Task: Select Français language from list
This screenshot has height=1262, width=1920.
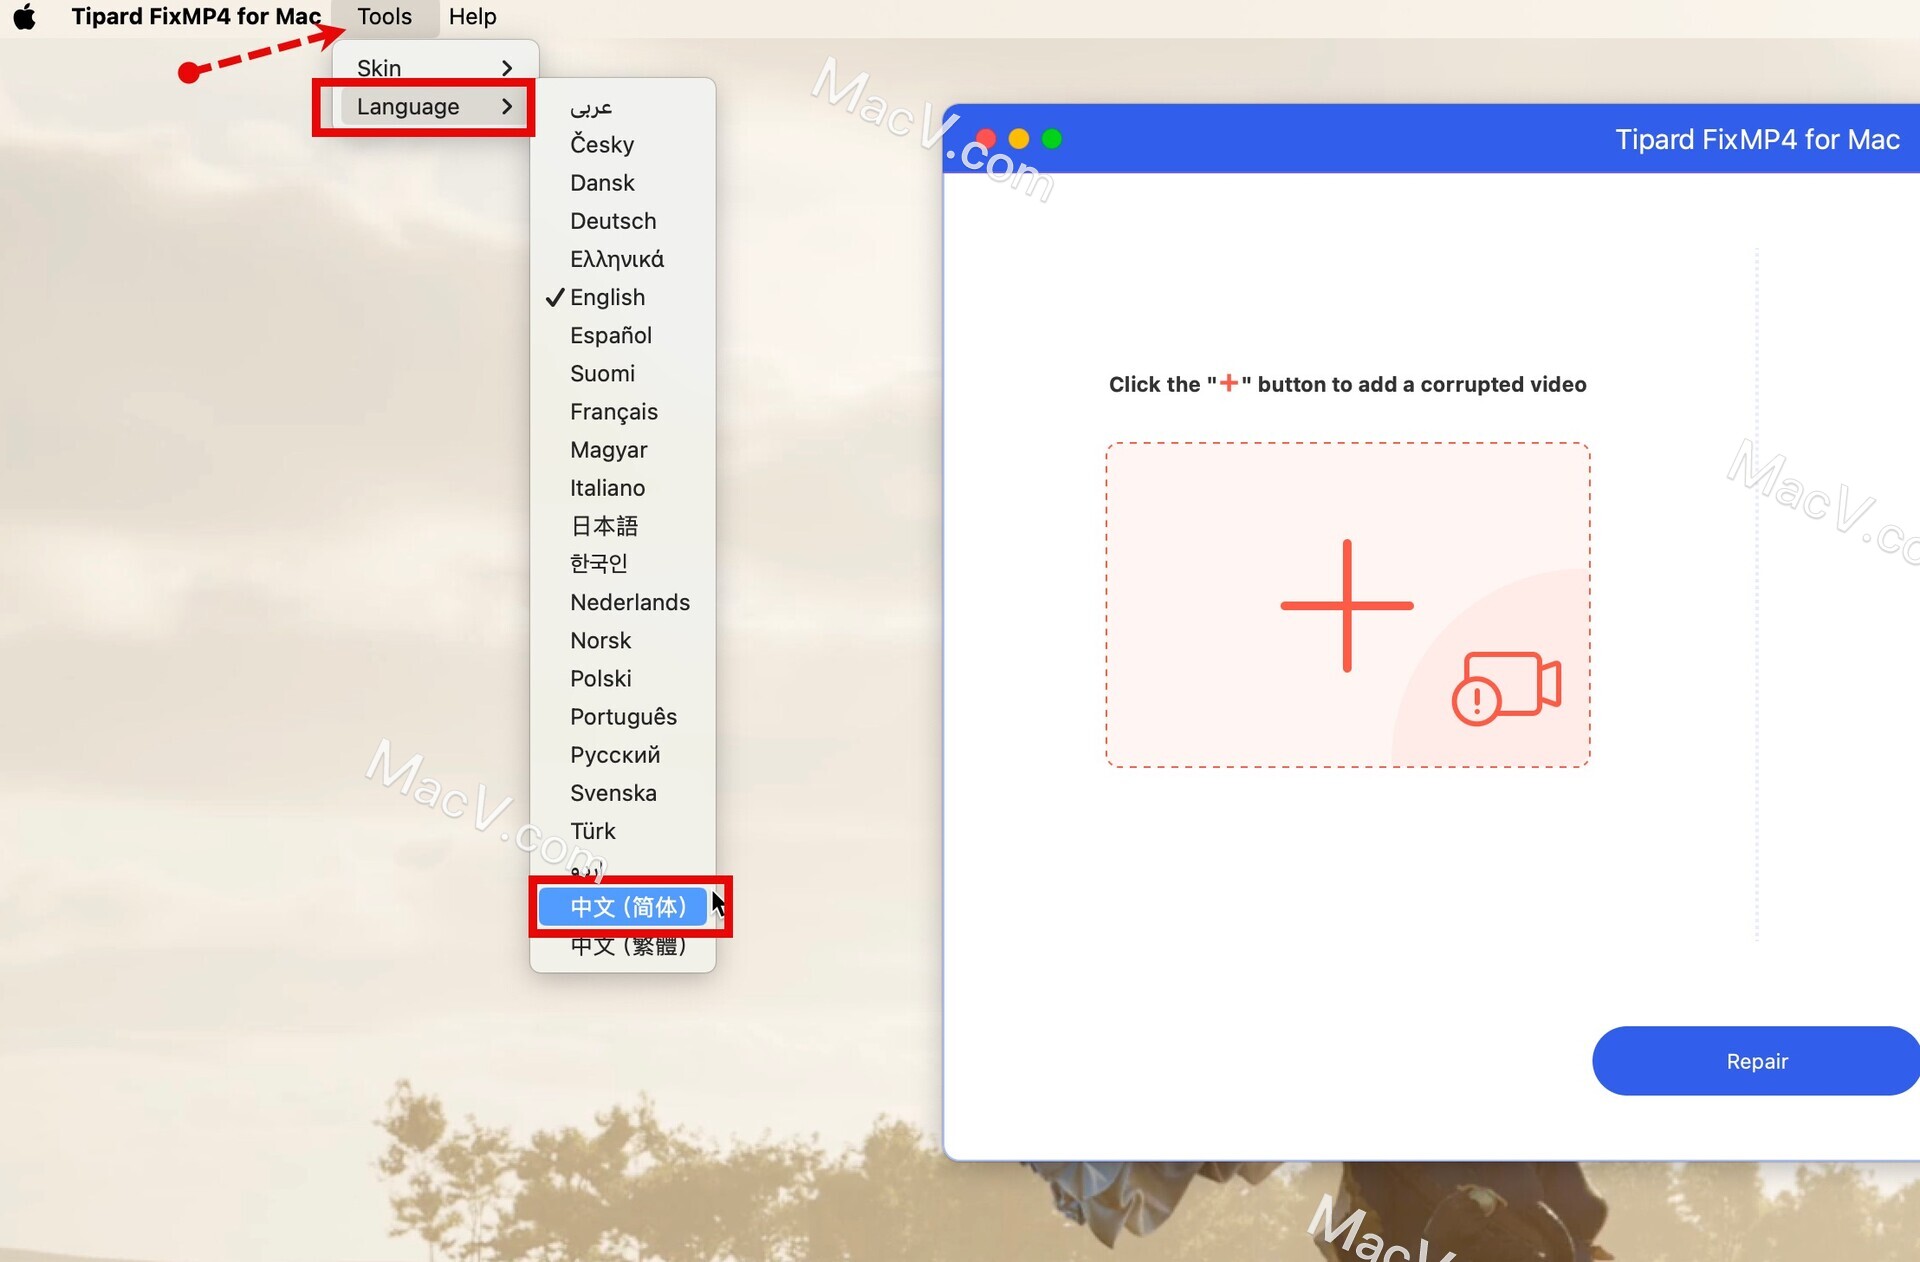Action: point(614,411)
